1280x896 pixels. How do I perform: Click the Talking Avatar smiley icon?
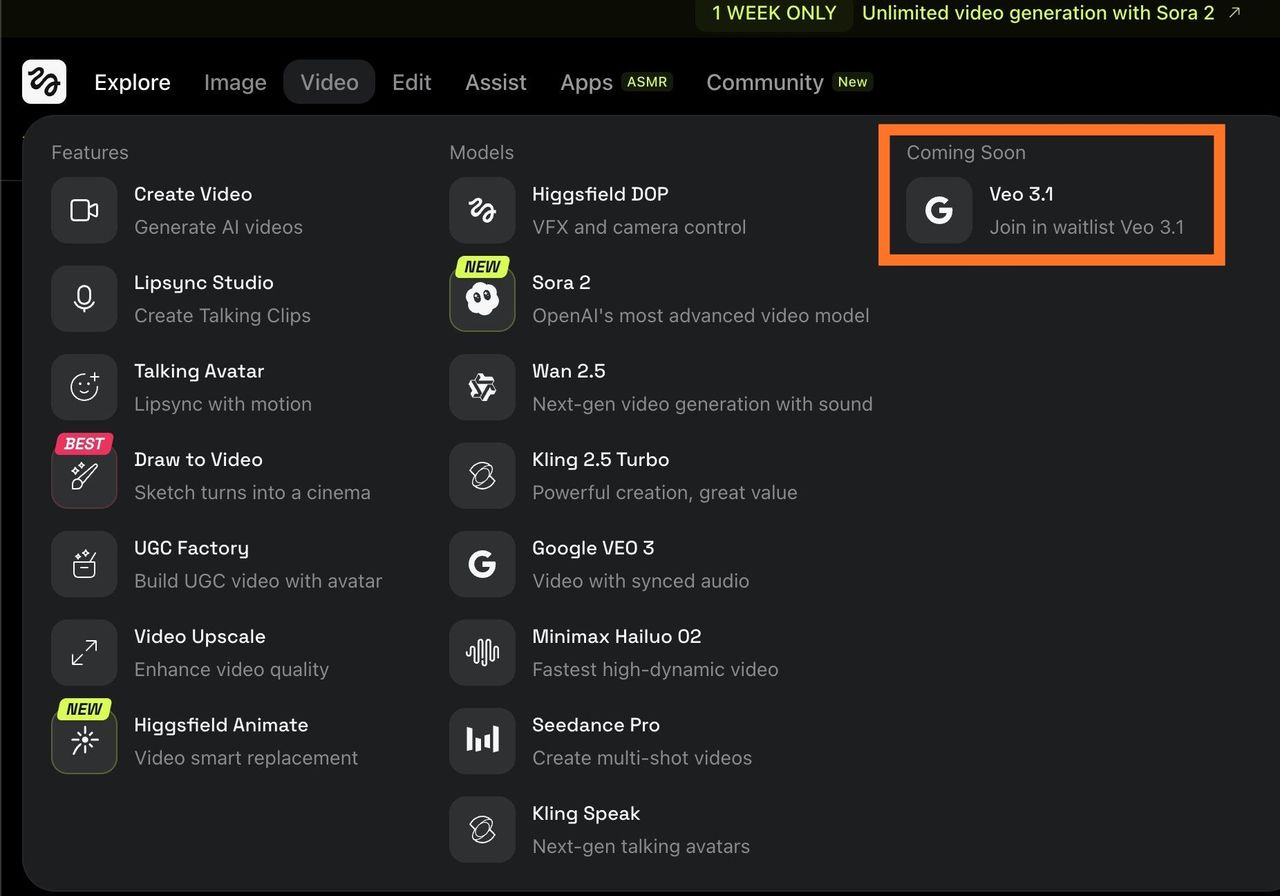tap(84, 387)
